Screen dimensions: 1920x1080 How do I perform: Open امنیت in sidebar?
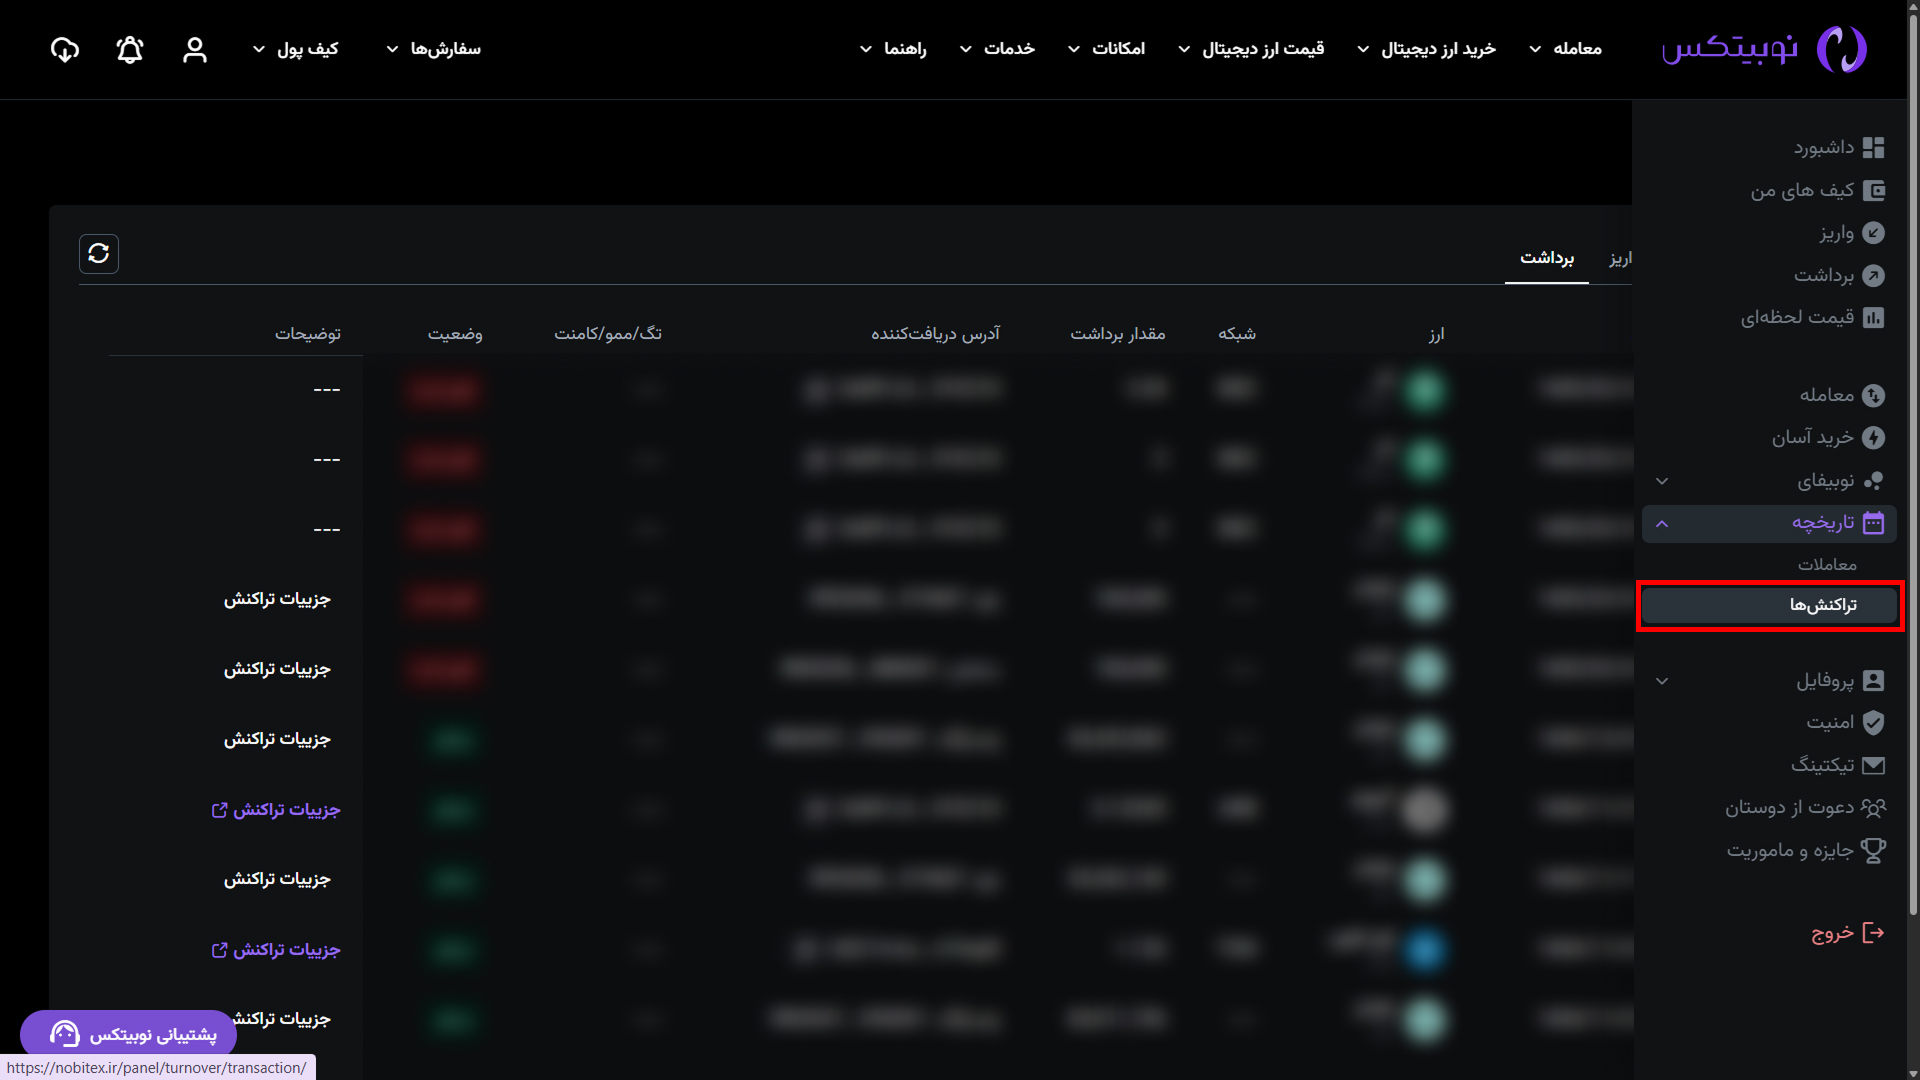click(x=1830, y=723)
